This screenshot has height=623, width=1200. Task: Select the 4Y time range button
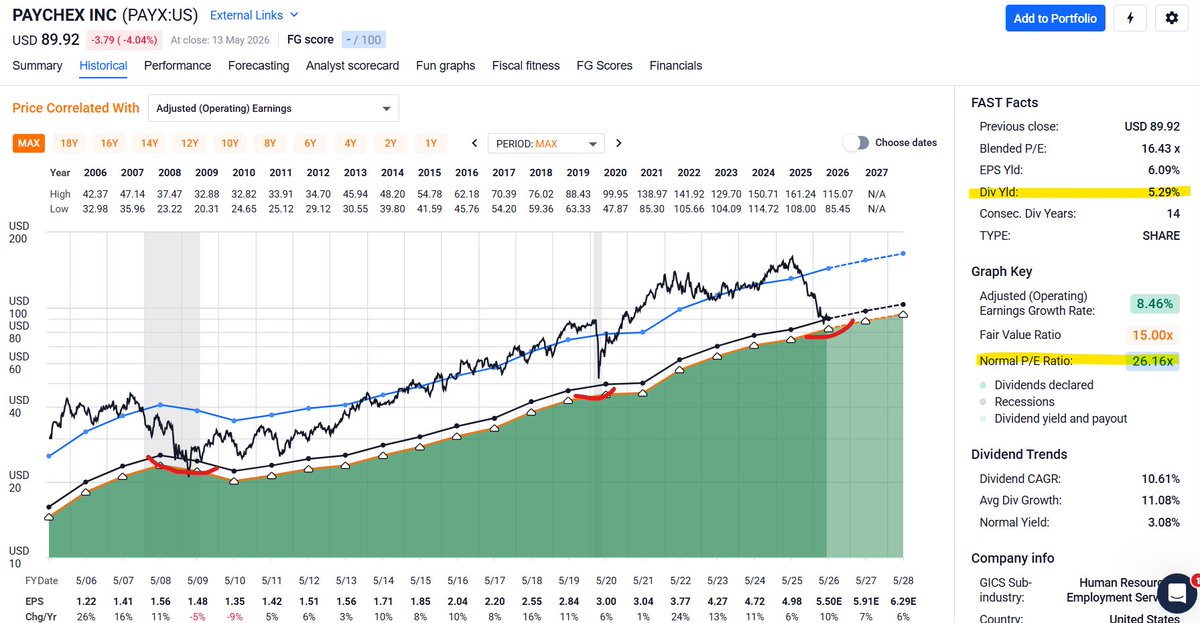350,143
